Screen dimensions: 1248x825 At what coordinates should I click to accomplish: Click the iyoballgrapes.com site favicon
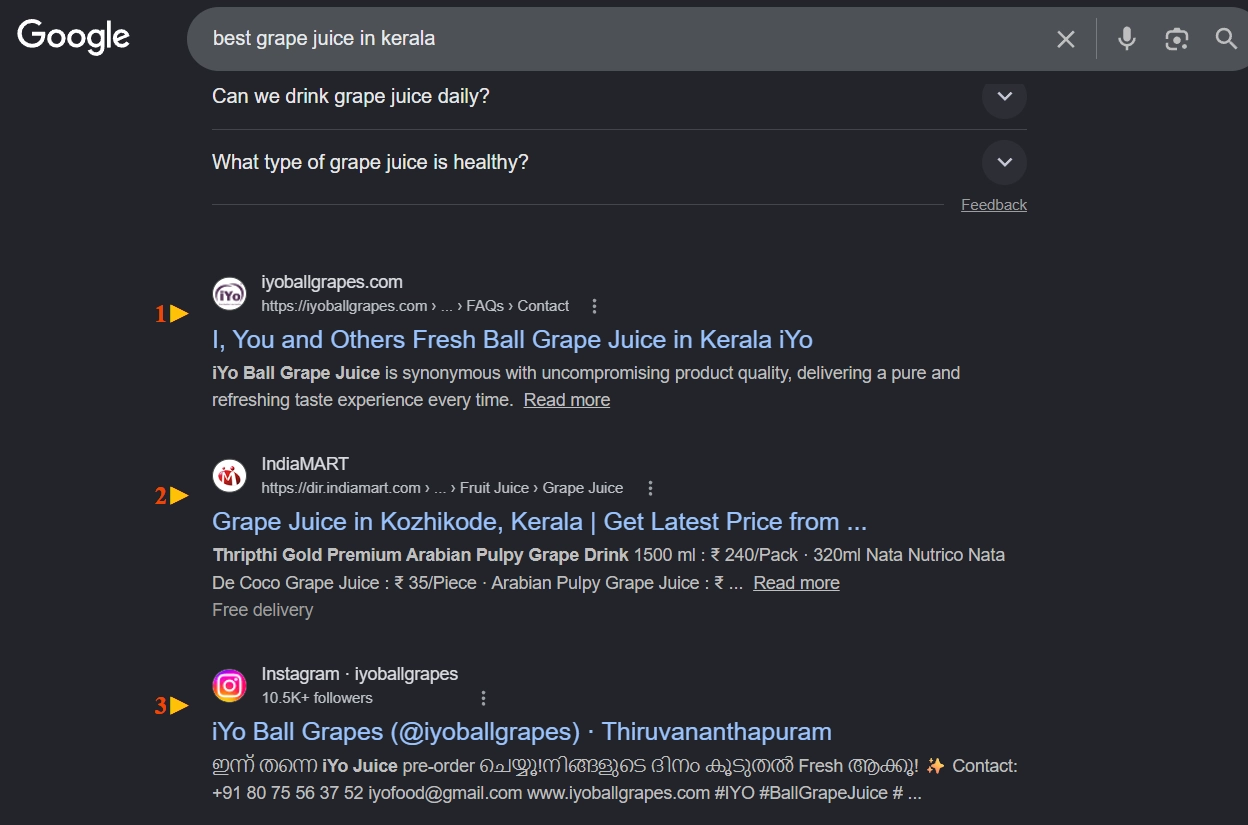229,294
